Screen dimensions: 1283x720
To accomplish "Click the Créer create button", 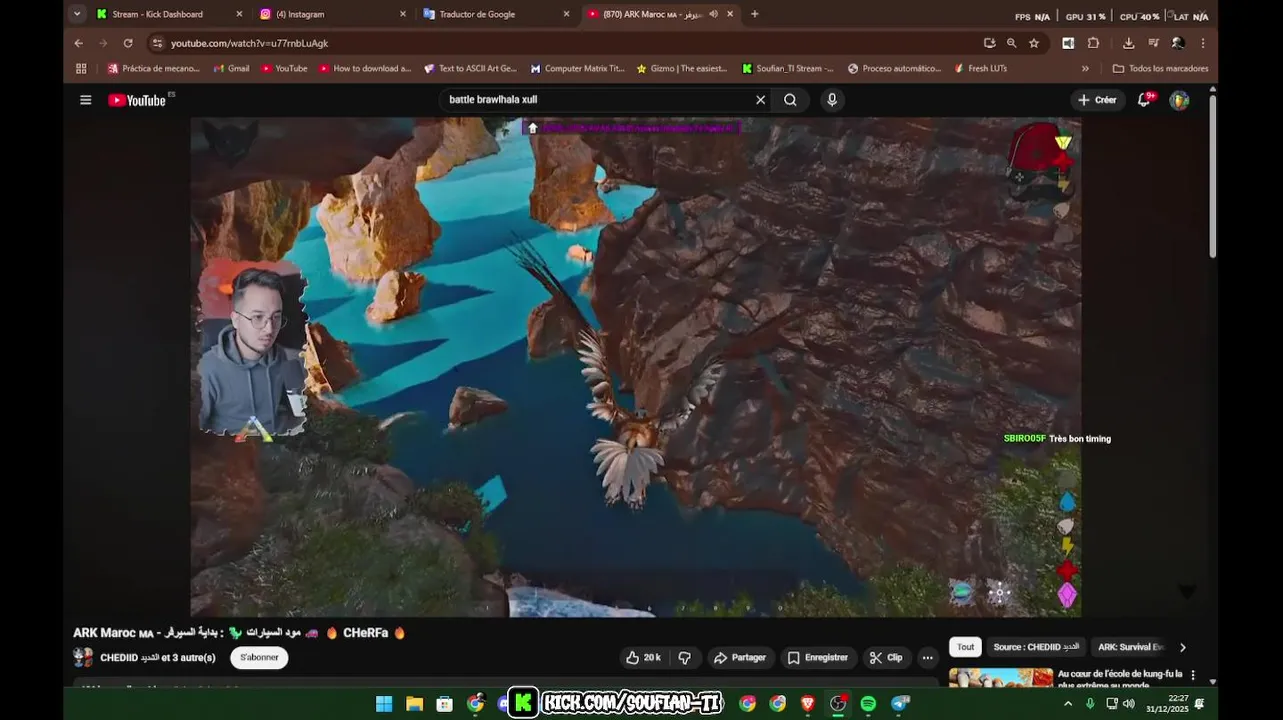I will click(x=1097, y=100).
